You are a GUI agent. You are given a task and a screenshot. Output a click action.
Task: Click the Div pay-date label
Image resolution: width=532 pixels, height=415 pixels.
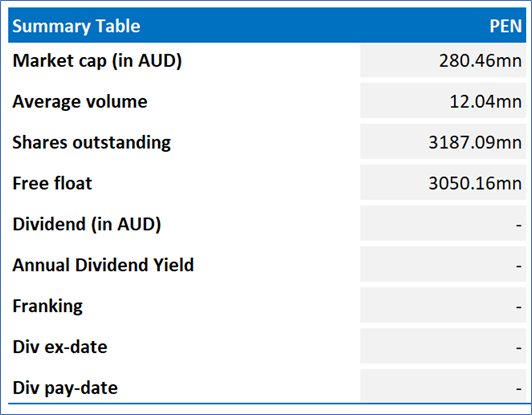click(x=65, y=388)
